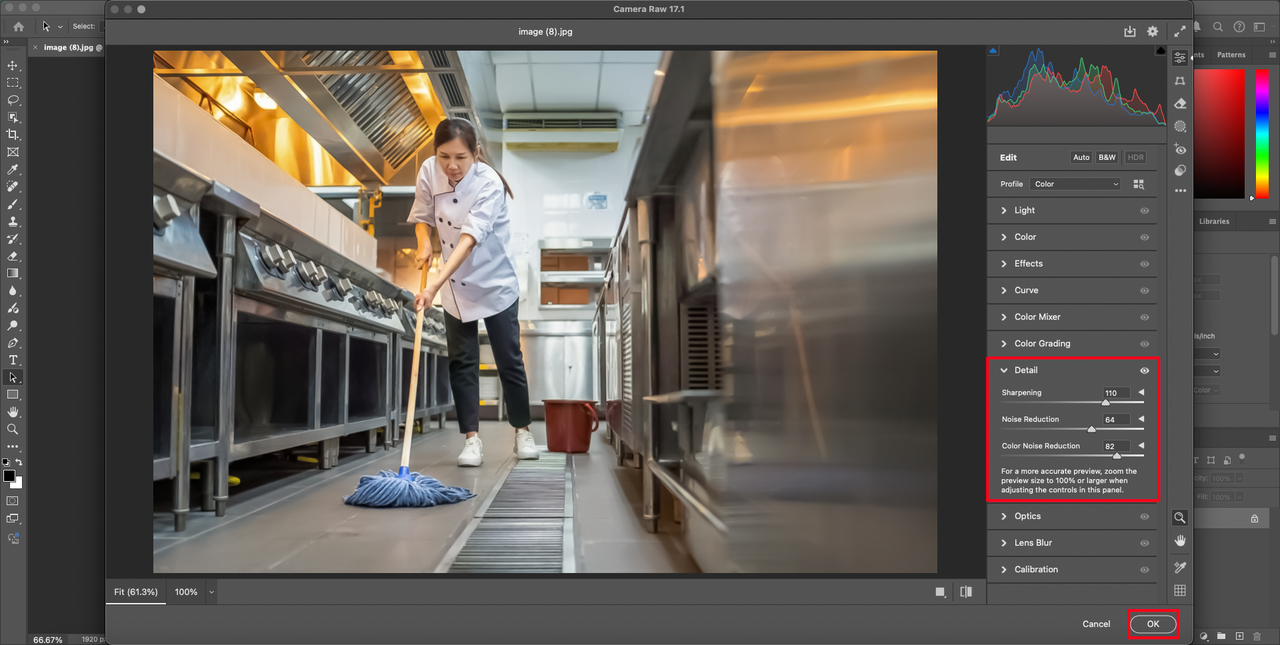Toggle Color panel visibility eye
The width and height of the screenshot is (1280, 645).
point(1145,237)
